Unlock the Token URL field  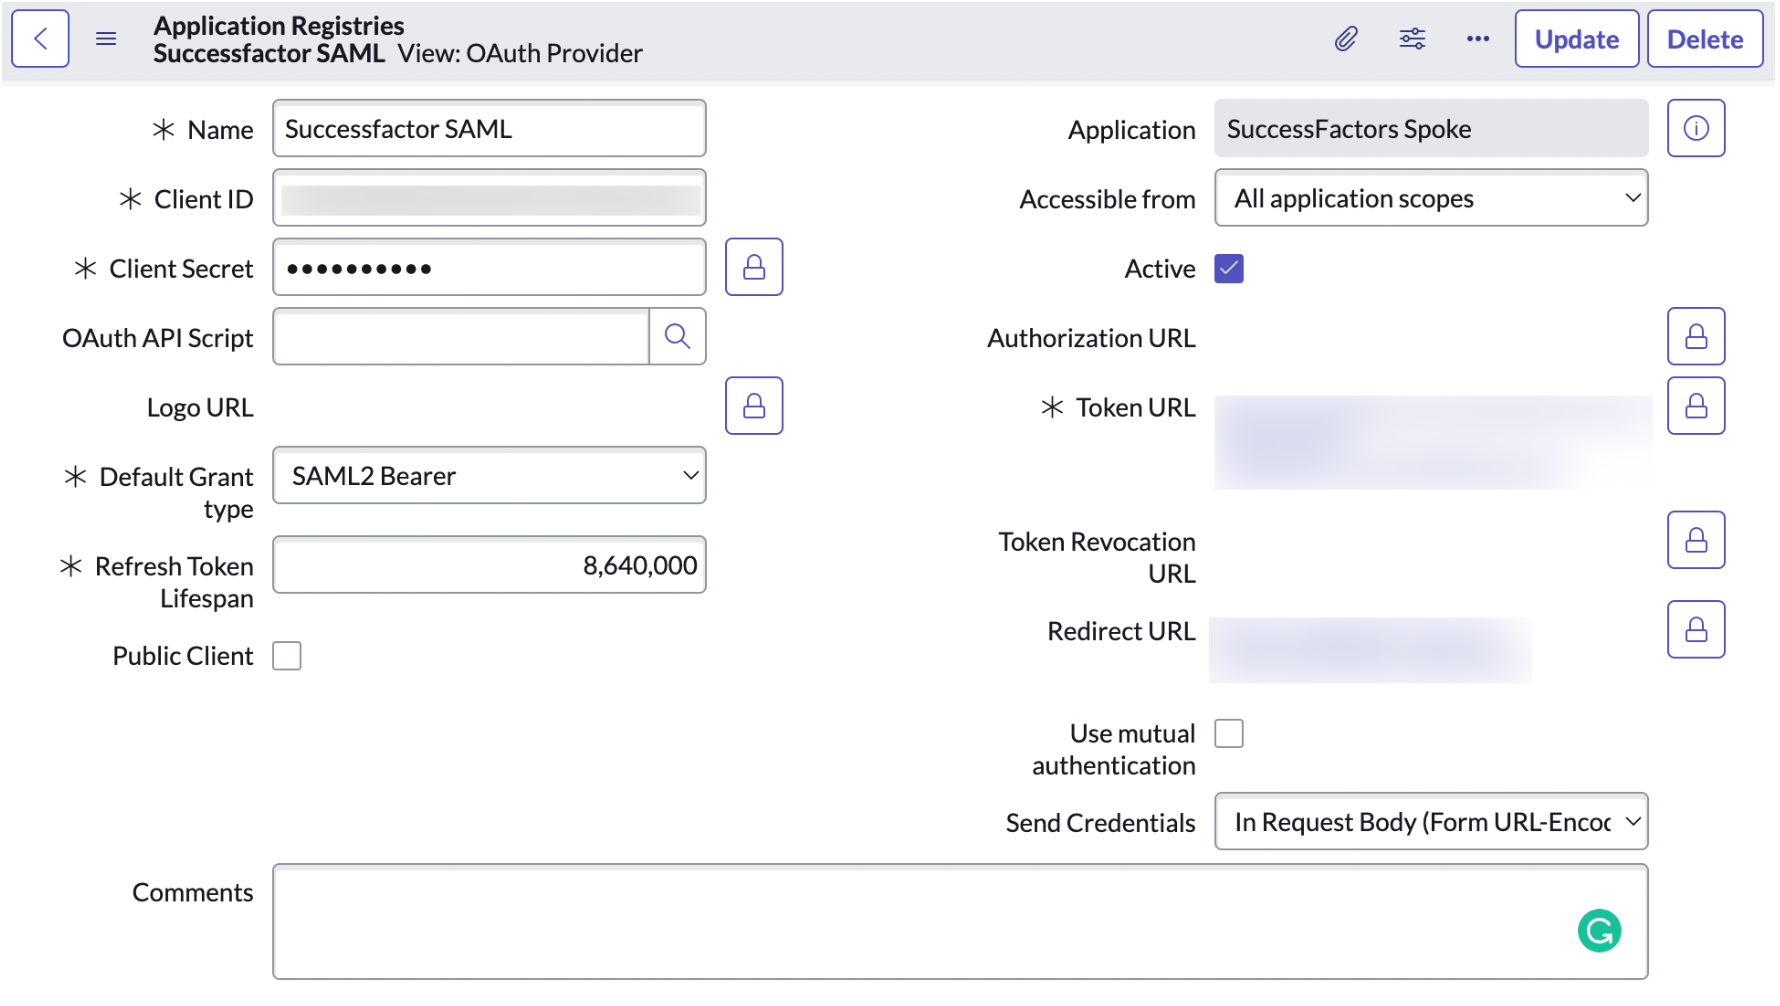(1696, 406)
